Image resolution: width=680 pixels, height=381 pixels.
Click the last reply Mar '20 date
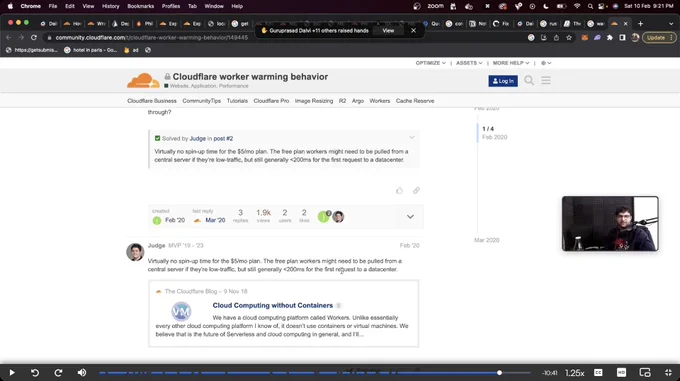[x=215, y=220]
